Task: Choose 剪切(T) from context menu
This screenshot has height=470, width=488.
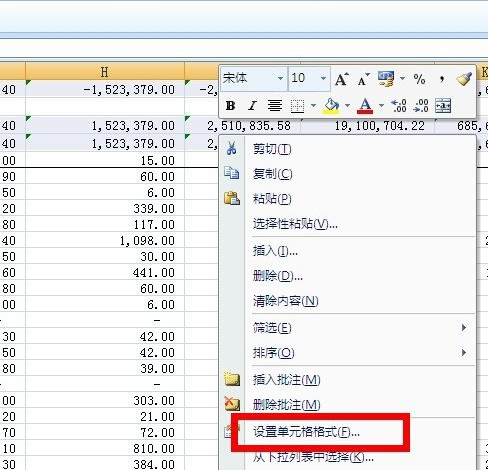Action: [x=347, y=149]
